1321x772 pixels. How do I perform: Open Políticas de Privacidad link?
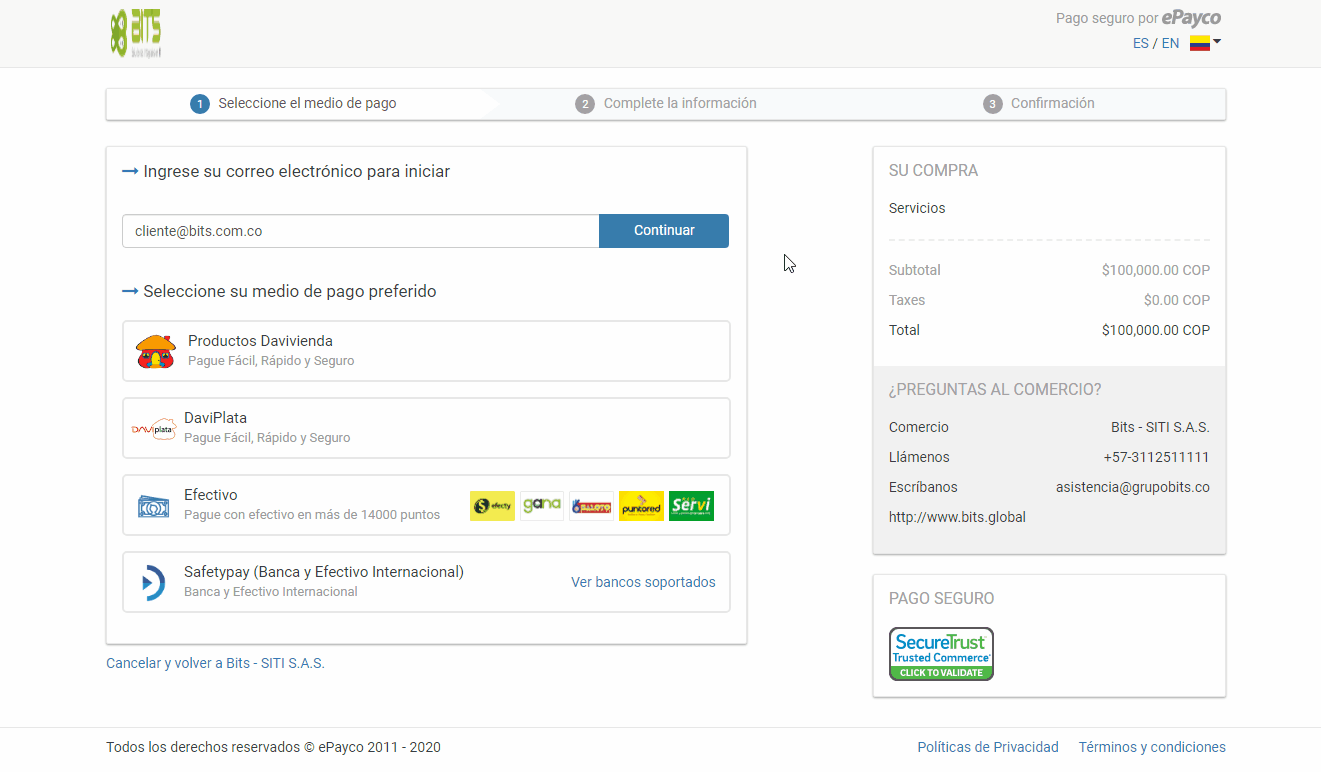[x=988, y=747]
